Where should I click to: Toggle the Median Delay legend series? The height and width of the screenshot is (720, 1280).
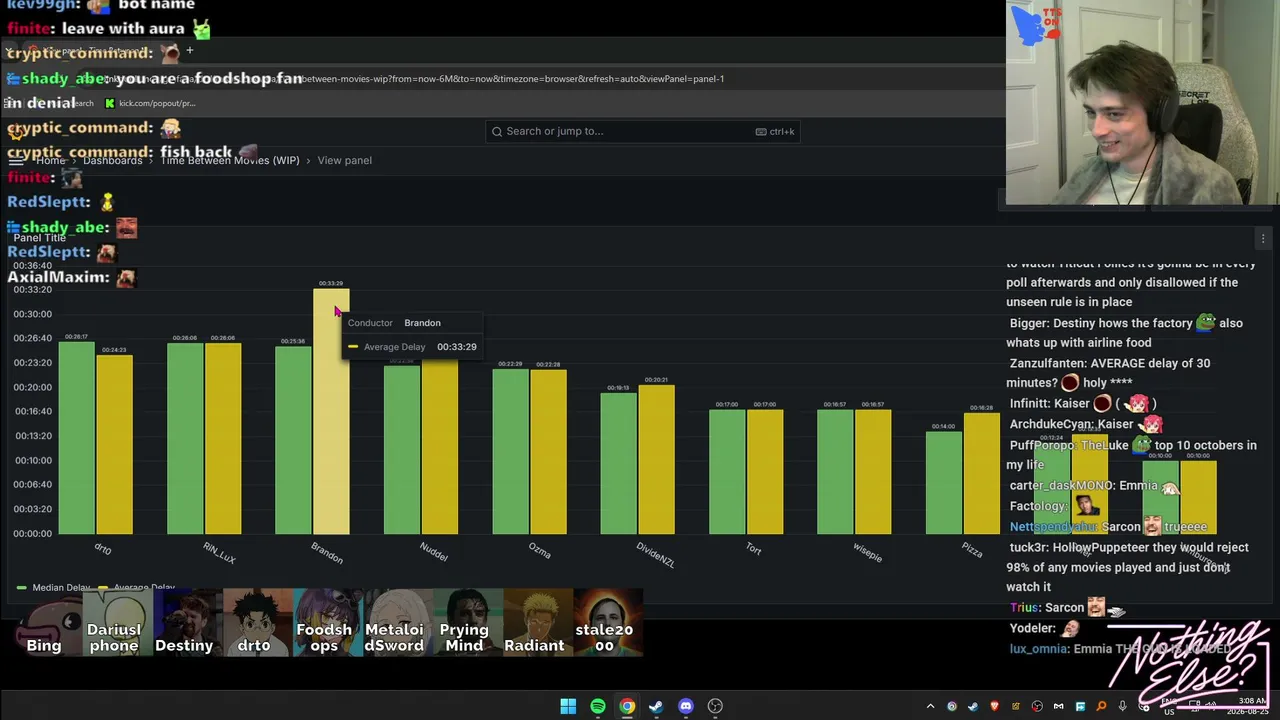(x=54, y=588)
